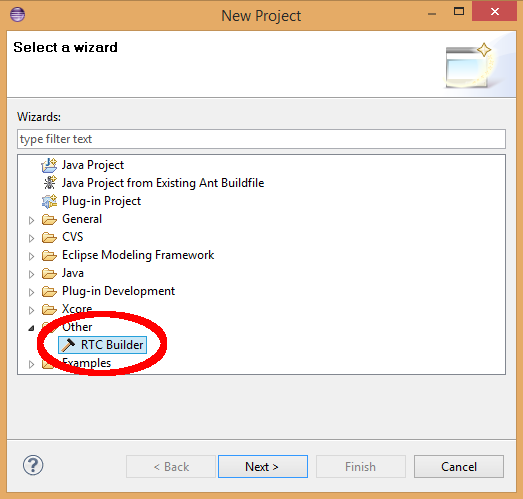Select Java Project from Existing Ant Buildfile
Image resolution: width=523 pixels, height=499 pixels.
[x=163, y=183]
